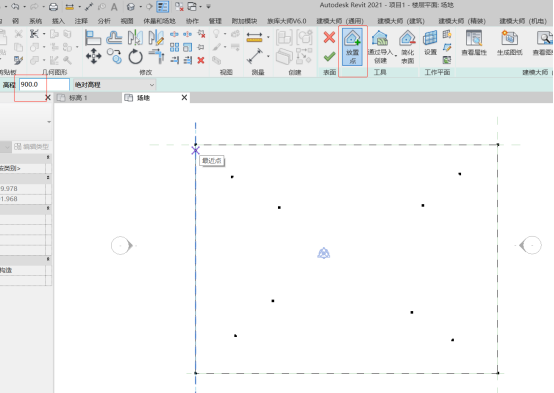Click the Print icon in quick access toolbar
Image resolution: width=554 pixels, height=393 pixels.
coord(53,6)
